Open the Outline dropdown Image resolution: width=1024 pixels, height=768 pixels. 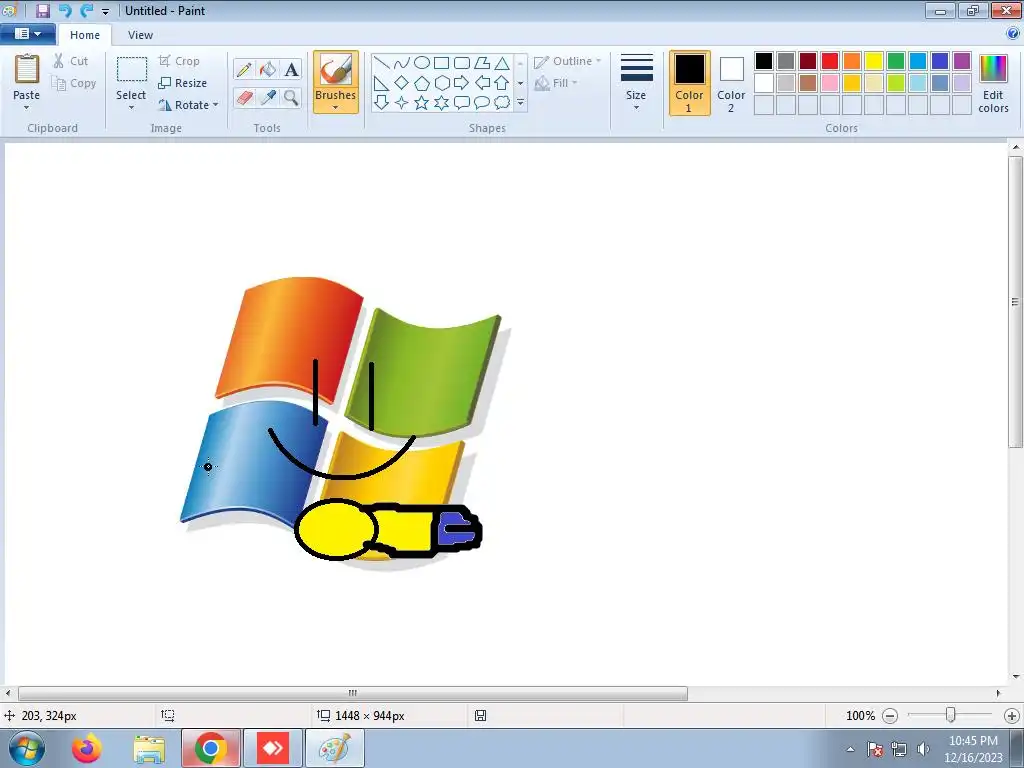(568, 61)
